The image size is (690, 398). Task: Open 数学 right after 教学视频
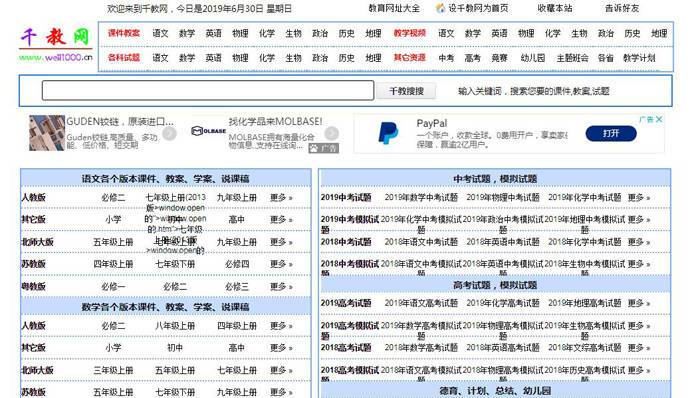(x=472, y=33)
